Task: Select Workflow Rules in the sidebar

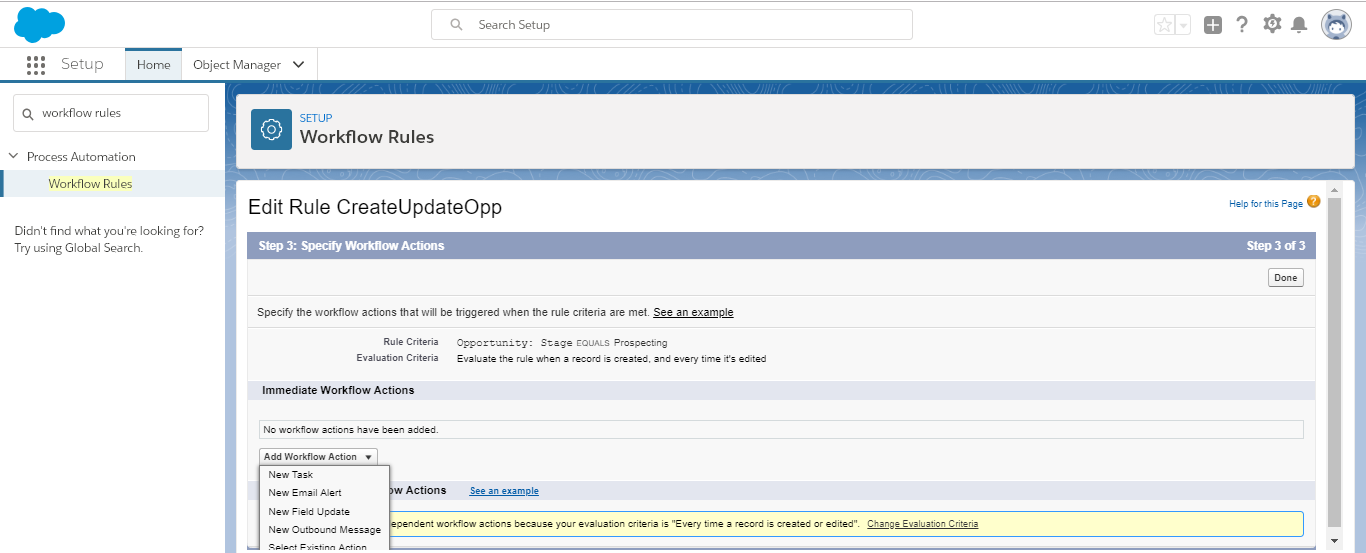Action: pos(90,184)
